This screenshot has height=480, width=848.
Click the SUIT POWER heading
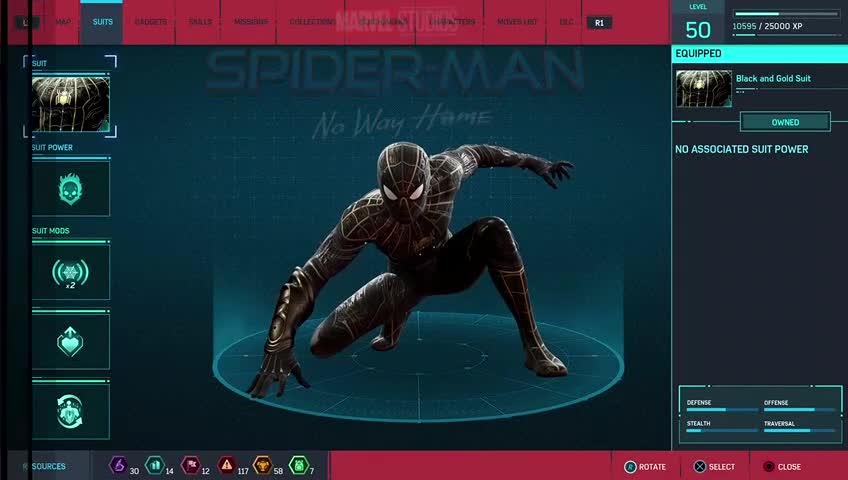click(52, 148)
